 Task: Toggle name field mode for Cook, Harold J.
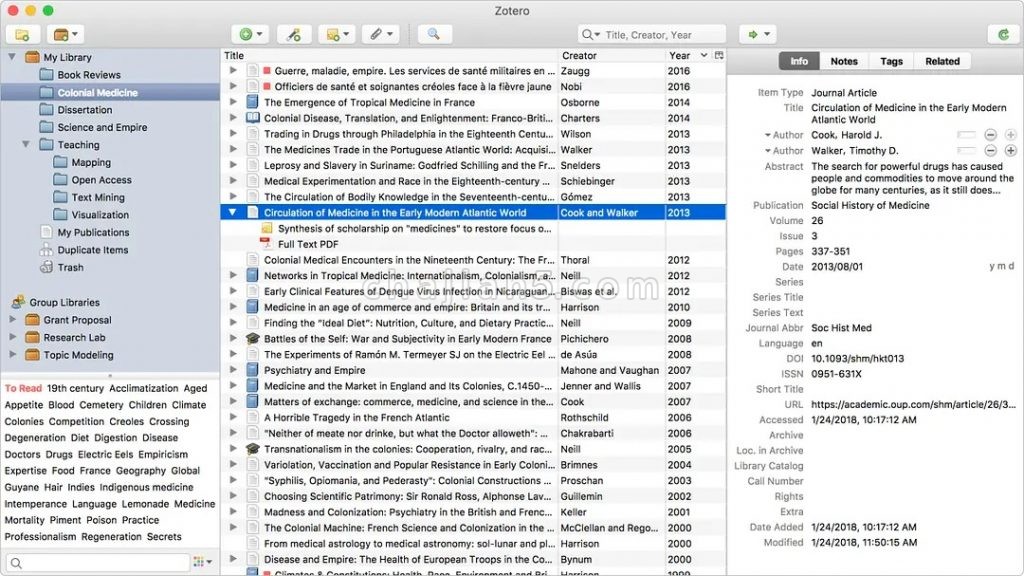coord(966,135)
